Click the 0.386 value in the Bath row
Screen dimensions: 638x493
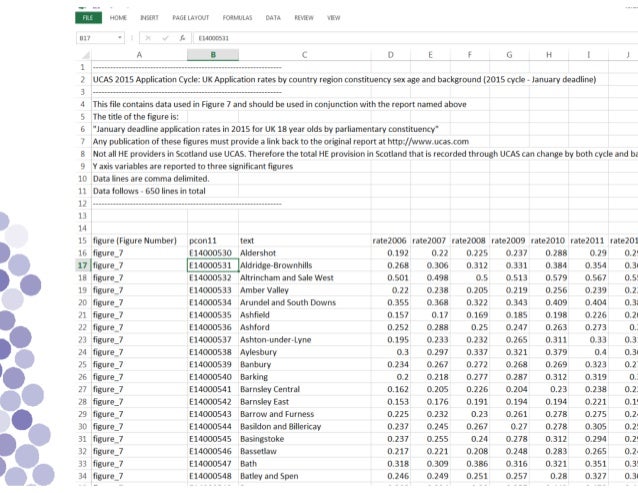click(x=470, y=464)
